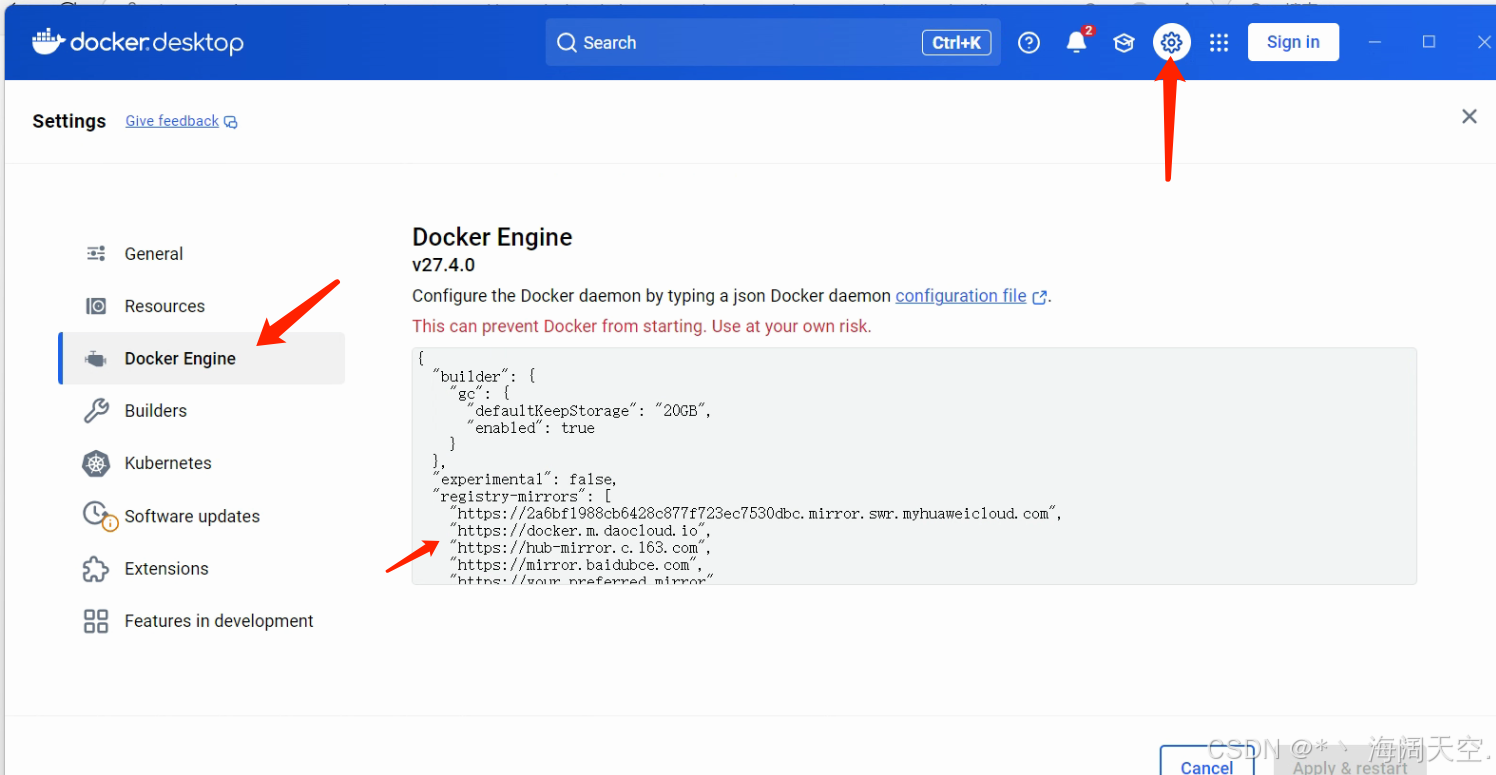Click the Builders wrench icon

(x=96, y=411)
